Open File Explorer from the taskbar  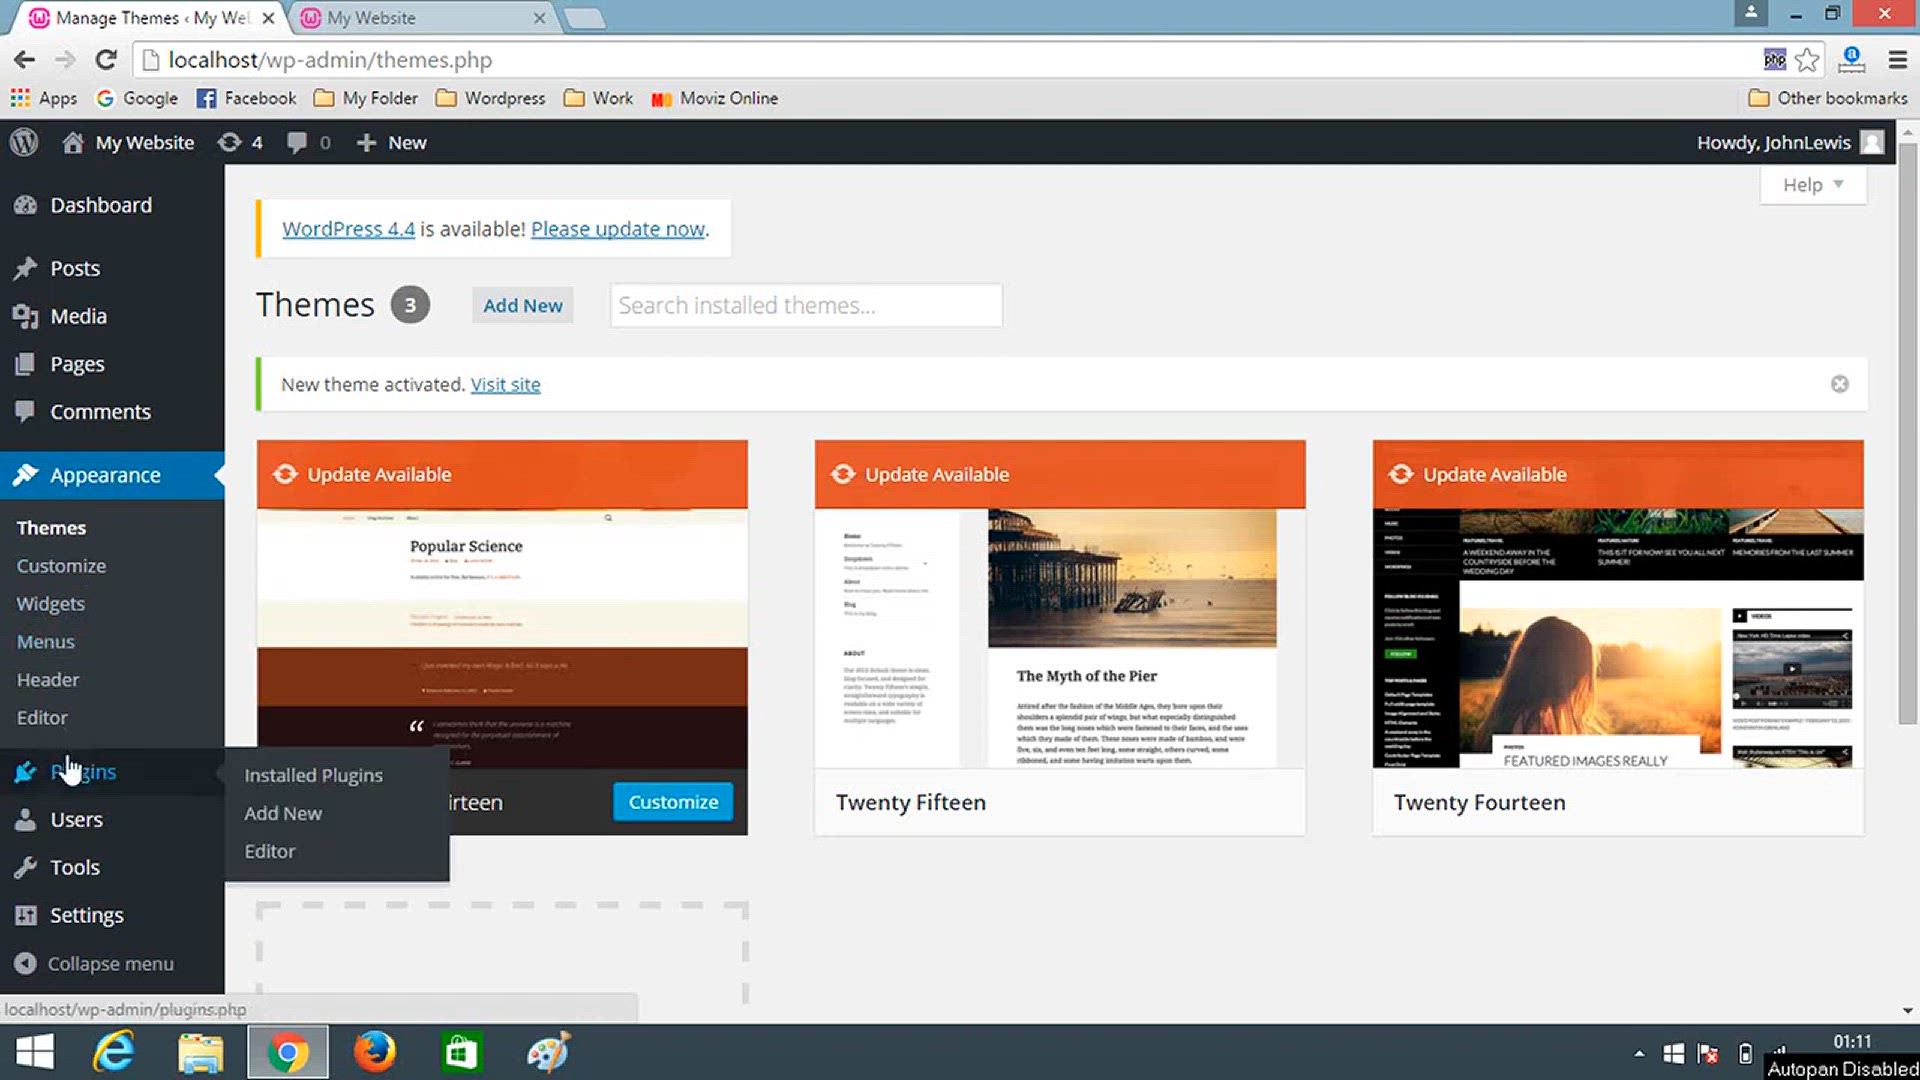[x=200, y=1052]
